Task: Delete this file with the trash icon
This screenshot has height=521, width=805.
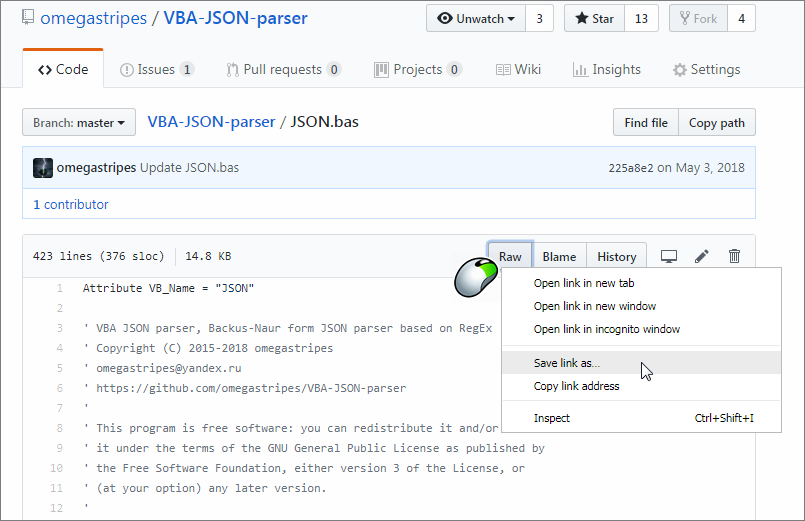Action: (734, 256)
